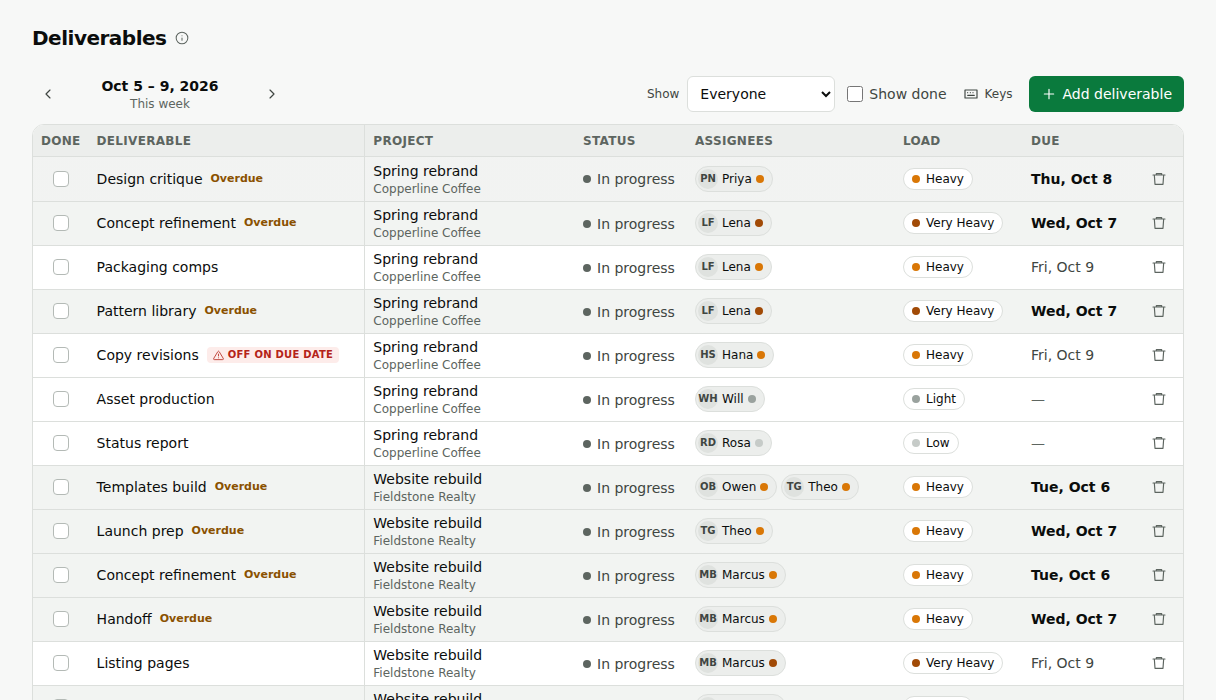Click the Add deliverable button

pos(1106,94)
